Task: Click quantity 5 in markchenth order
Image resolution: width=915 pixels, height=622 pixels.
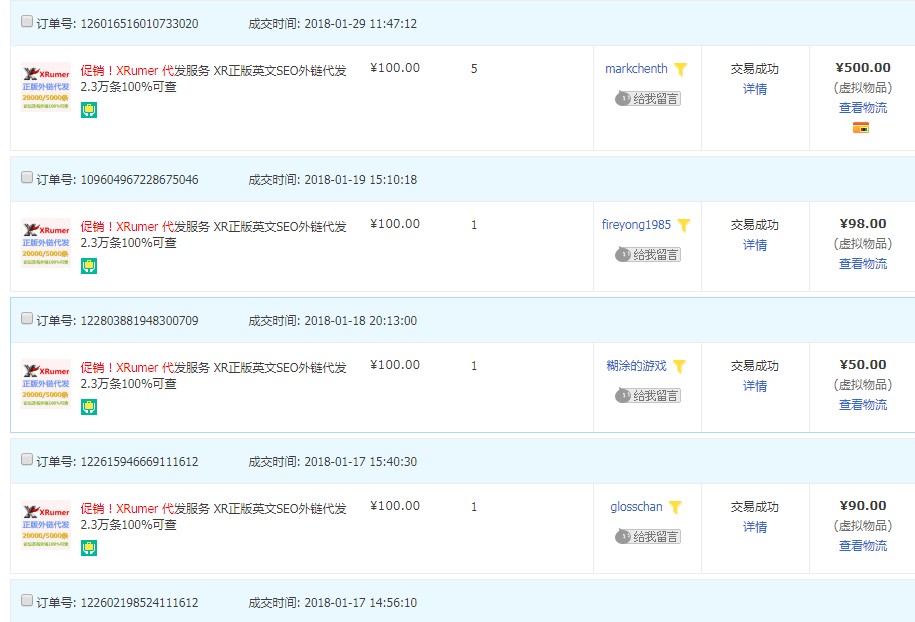Action: point(474,69)
